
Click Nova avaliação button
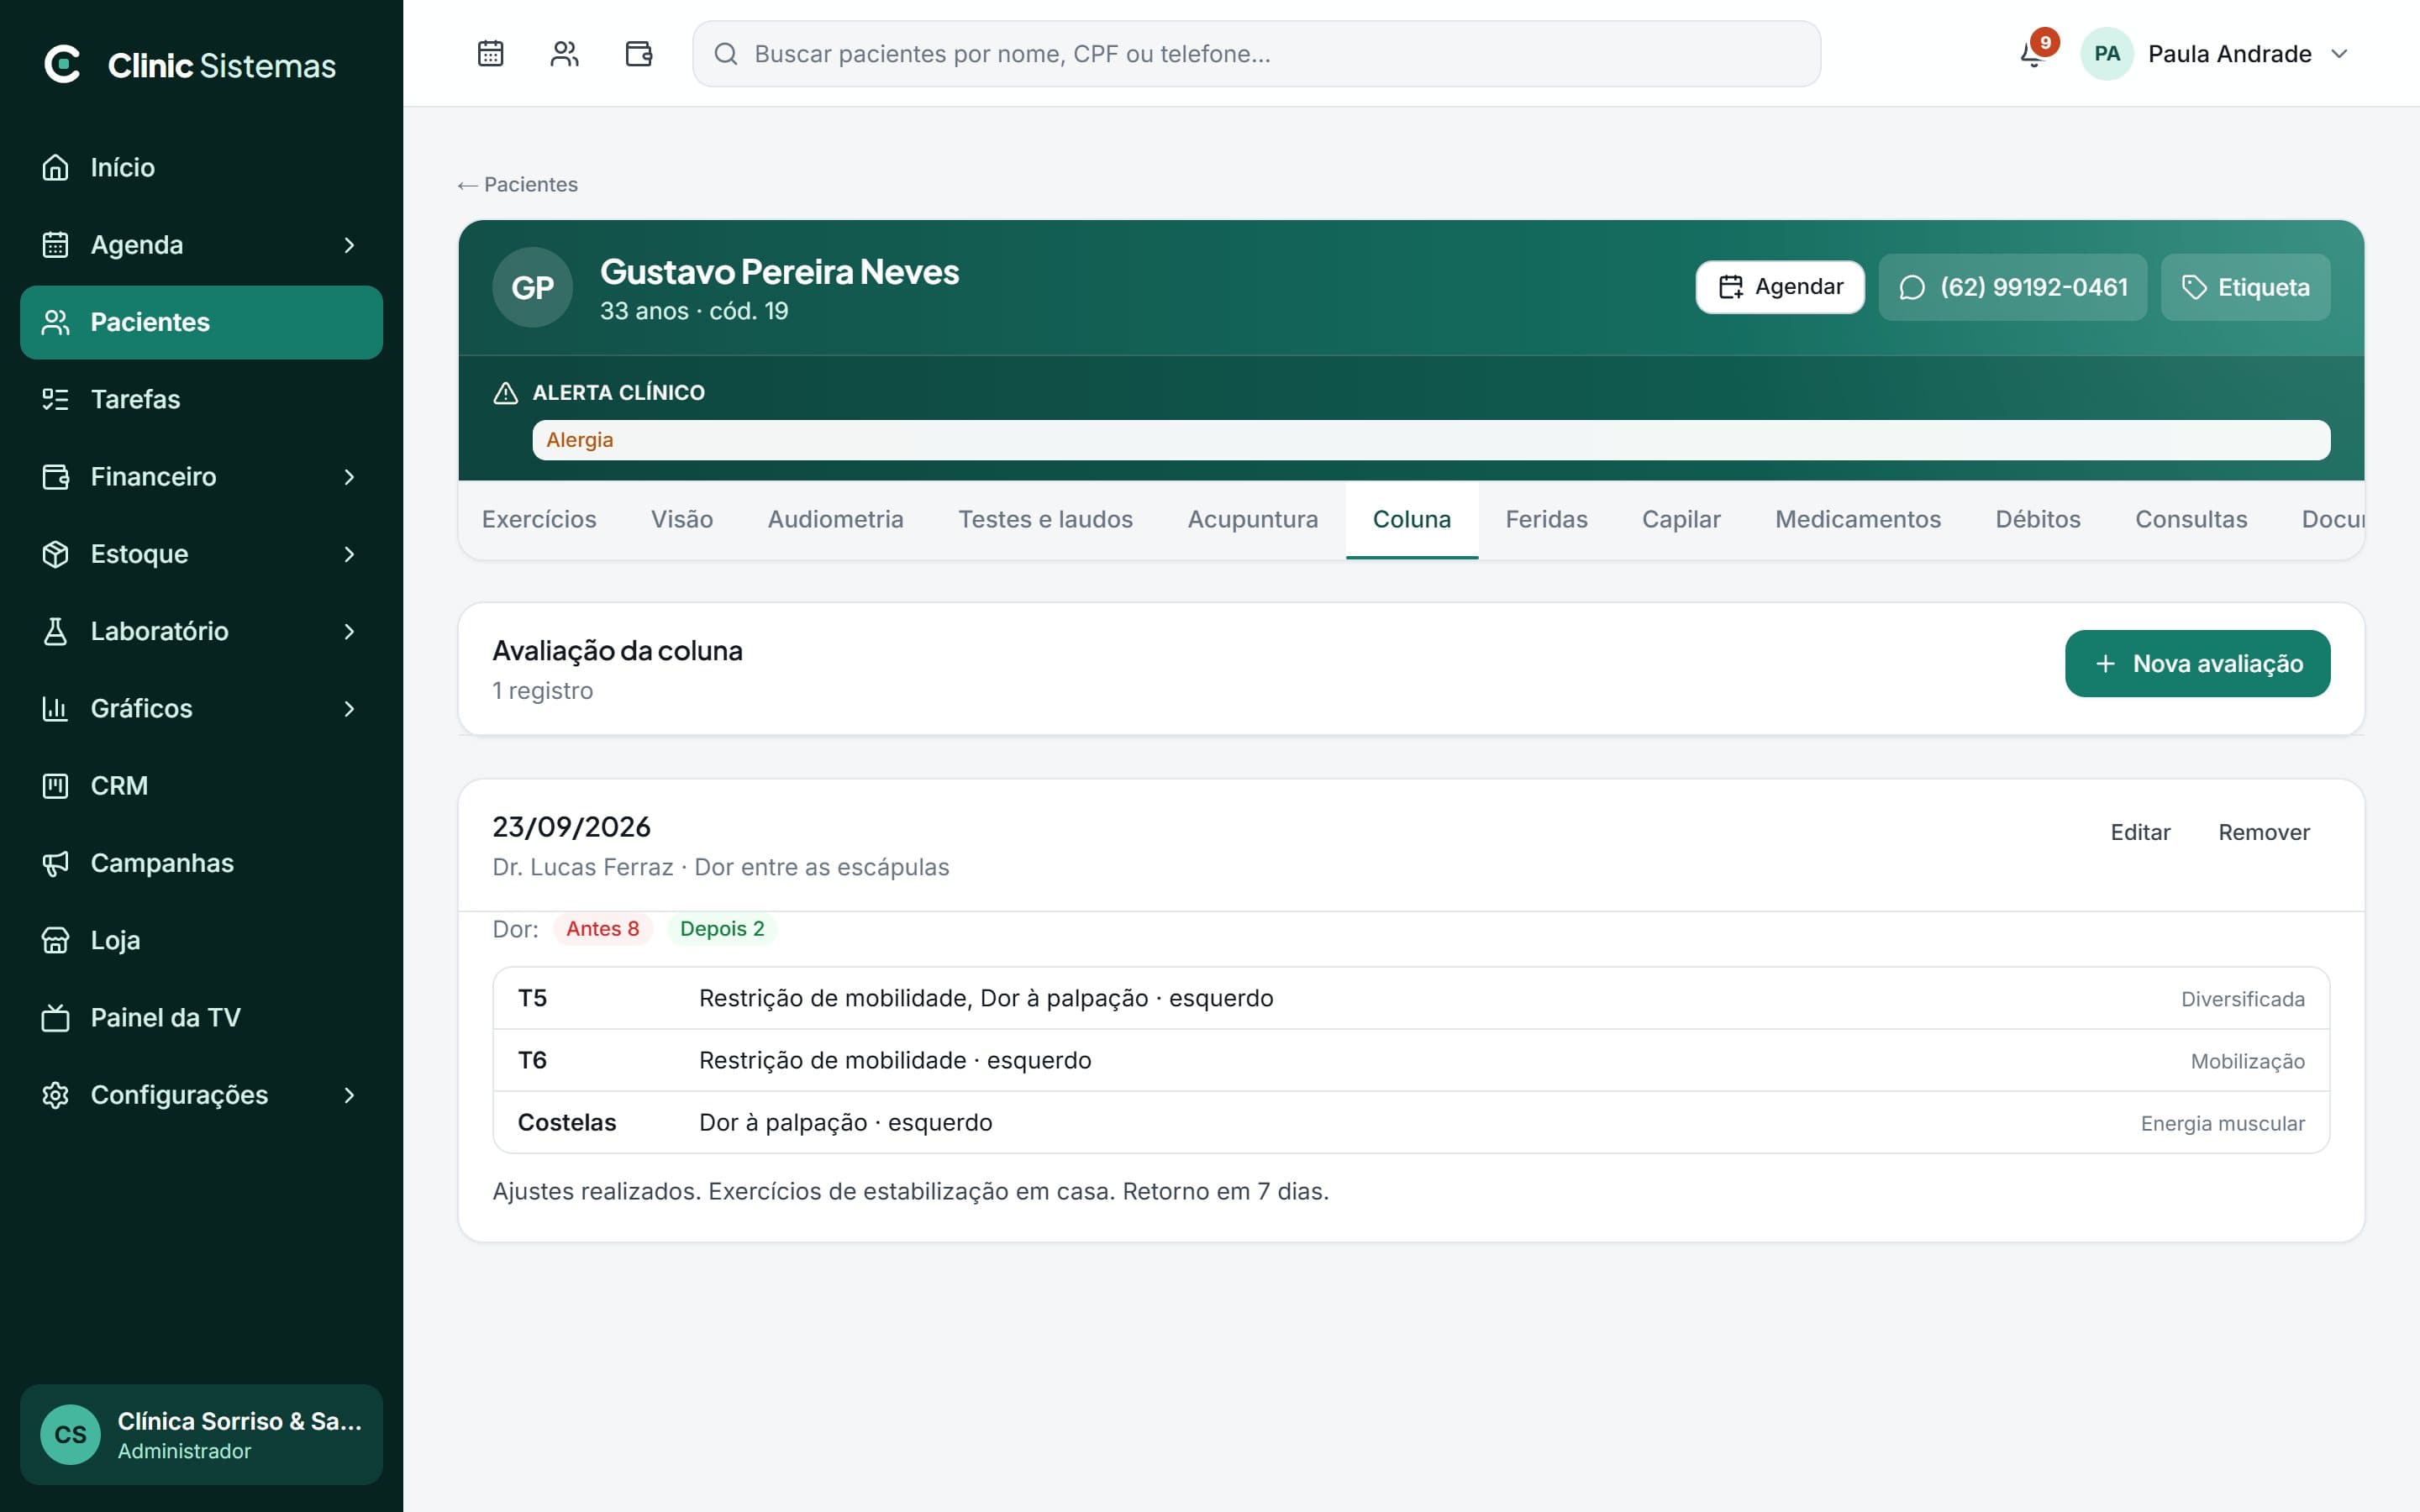[x=2197, y=663]
